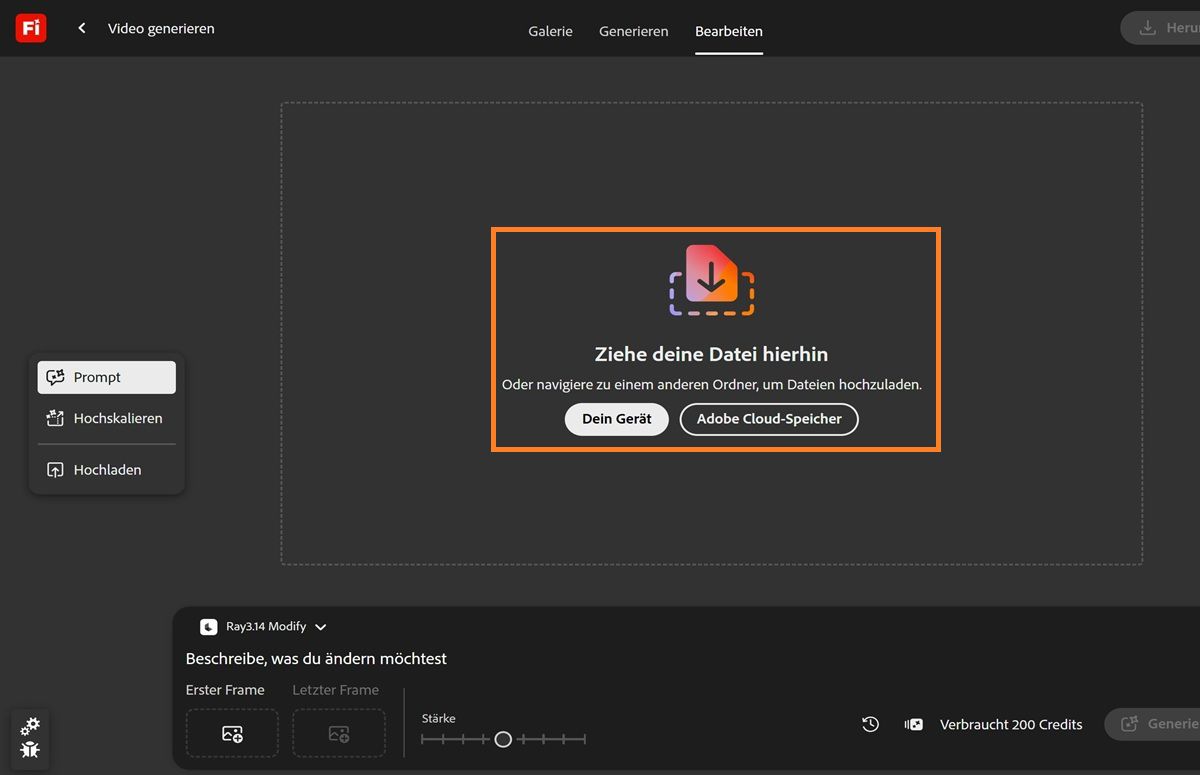Viewport: 1200px width, 775px height.
Task: Select the Hochskalieren option
Action: [x=107, y=418]
